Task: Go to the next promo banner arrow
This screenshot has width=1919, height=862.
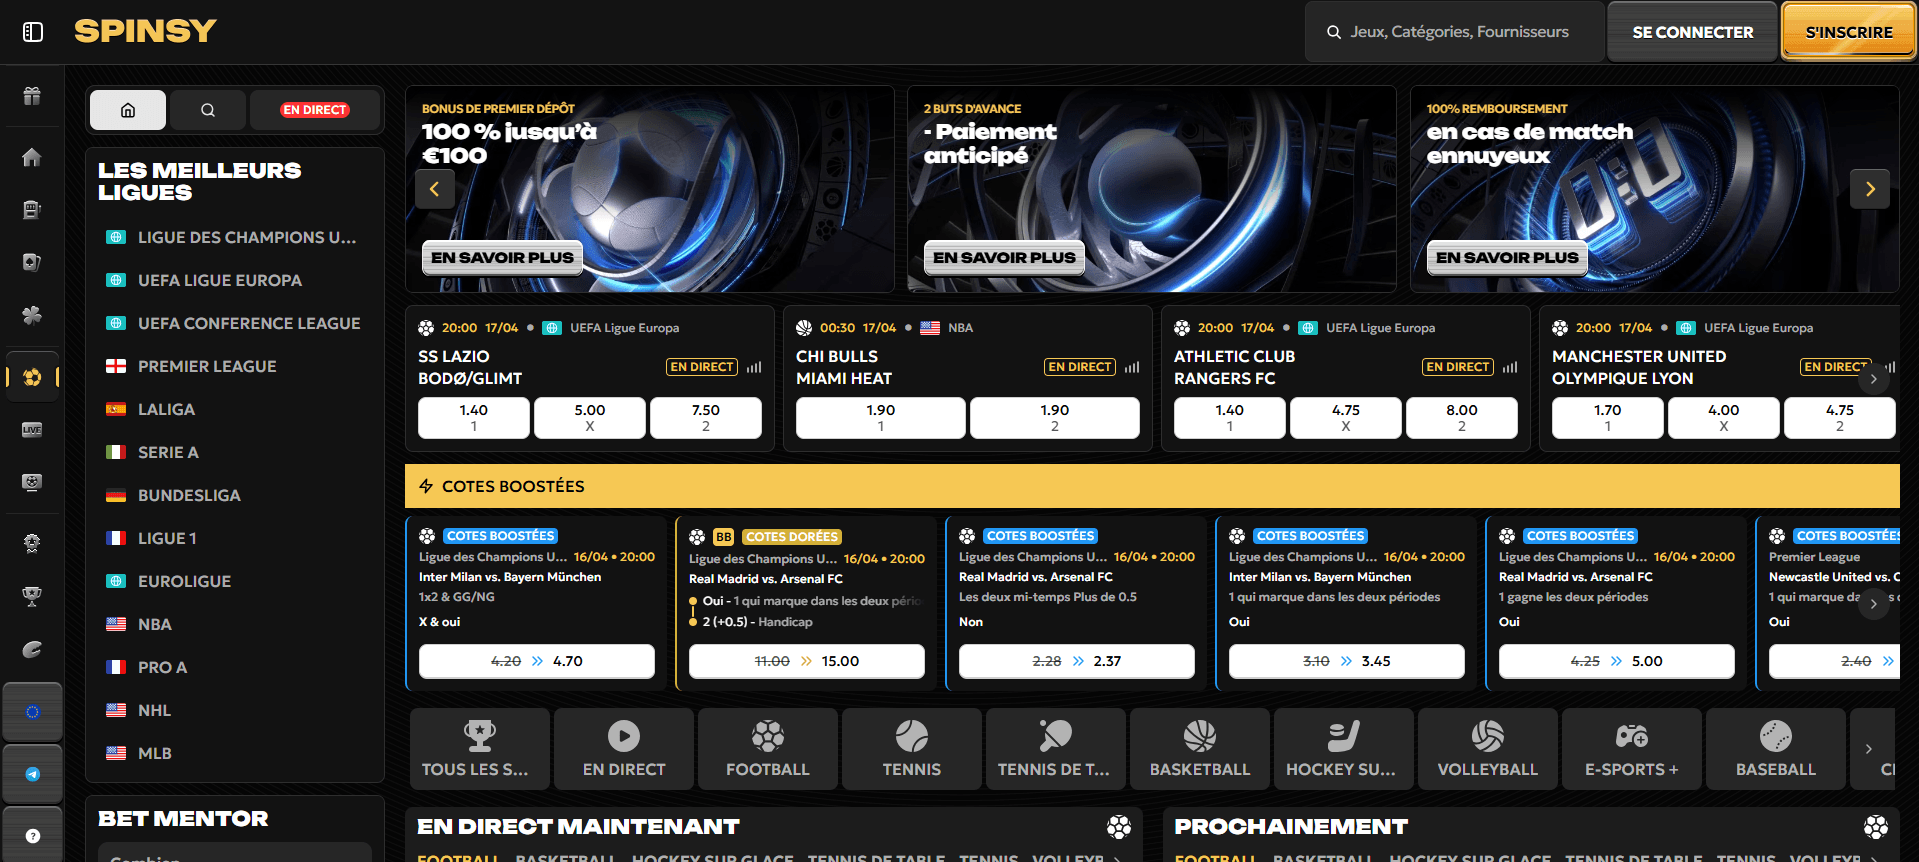Action: [x=1870, y=189]
